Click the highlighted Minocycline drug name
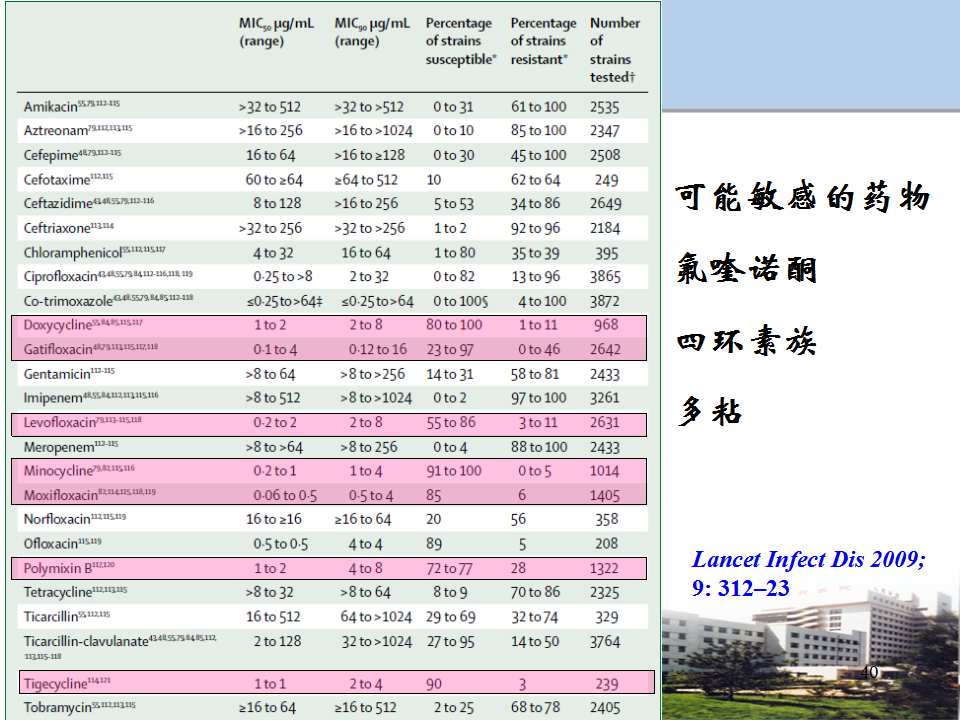 coord(58,471)
